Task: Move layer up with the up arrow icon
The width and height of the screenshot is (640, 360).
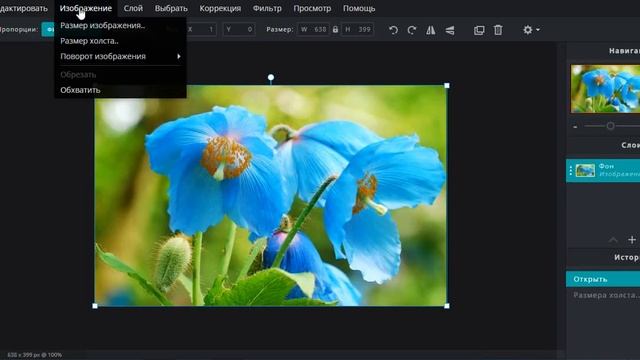Action: 613,240
